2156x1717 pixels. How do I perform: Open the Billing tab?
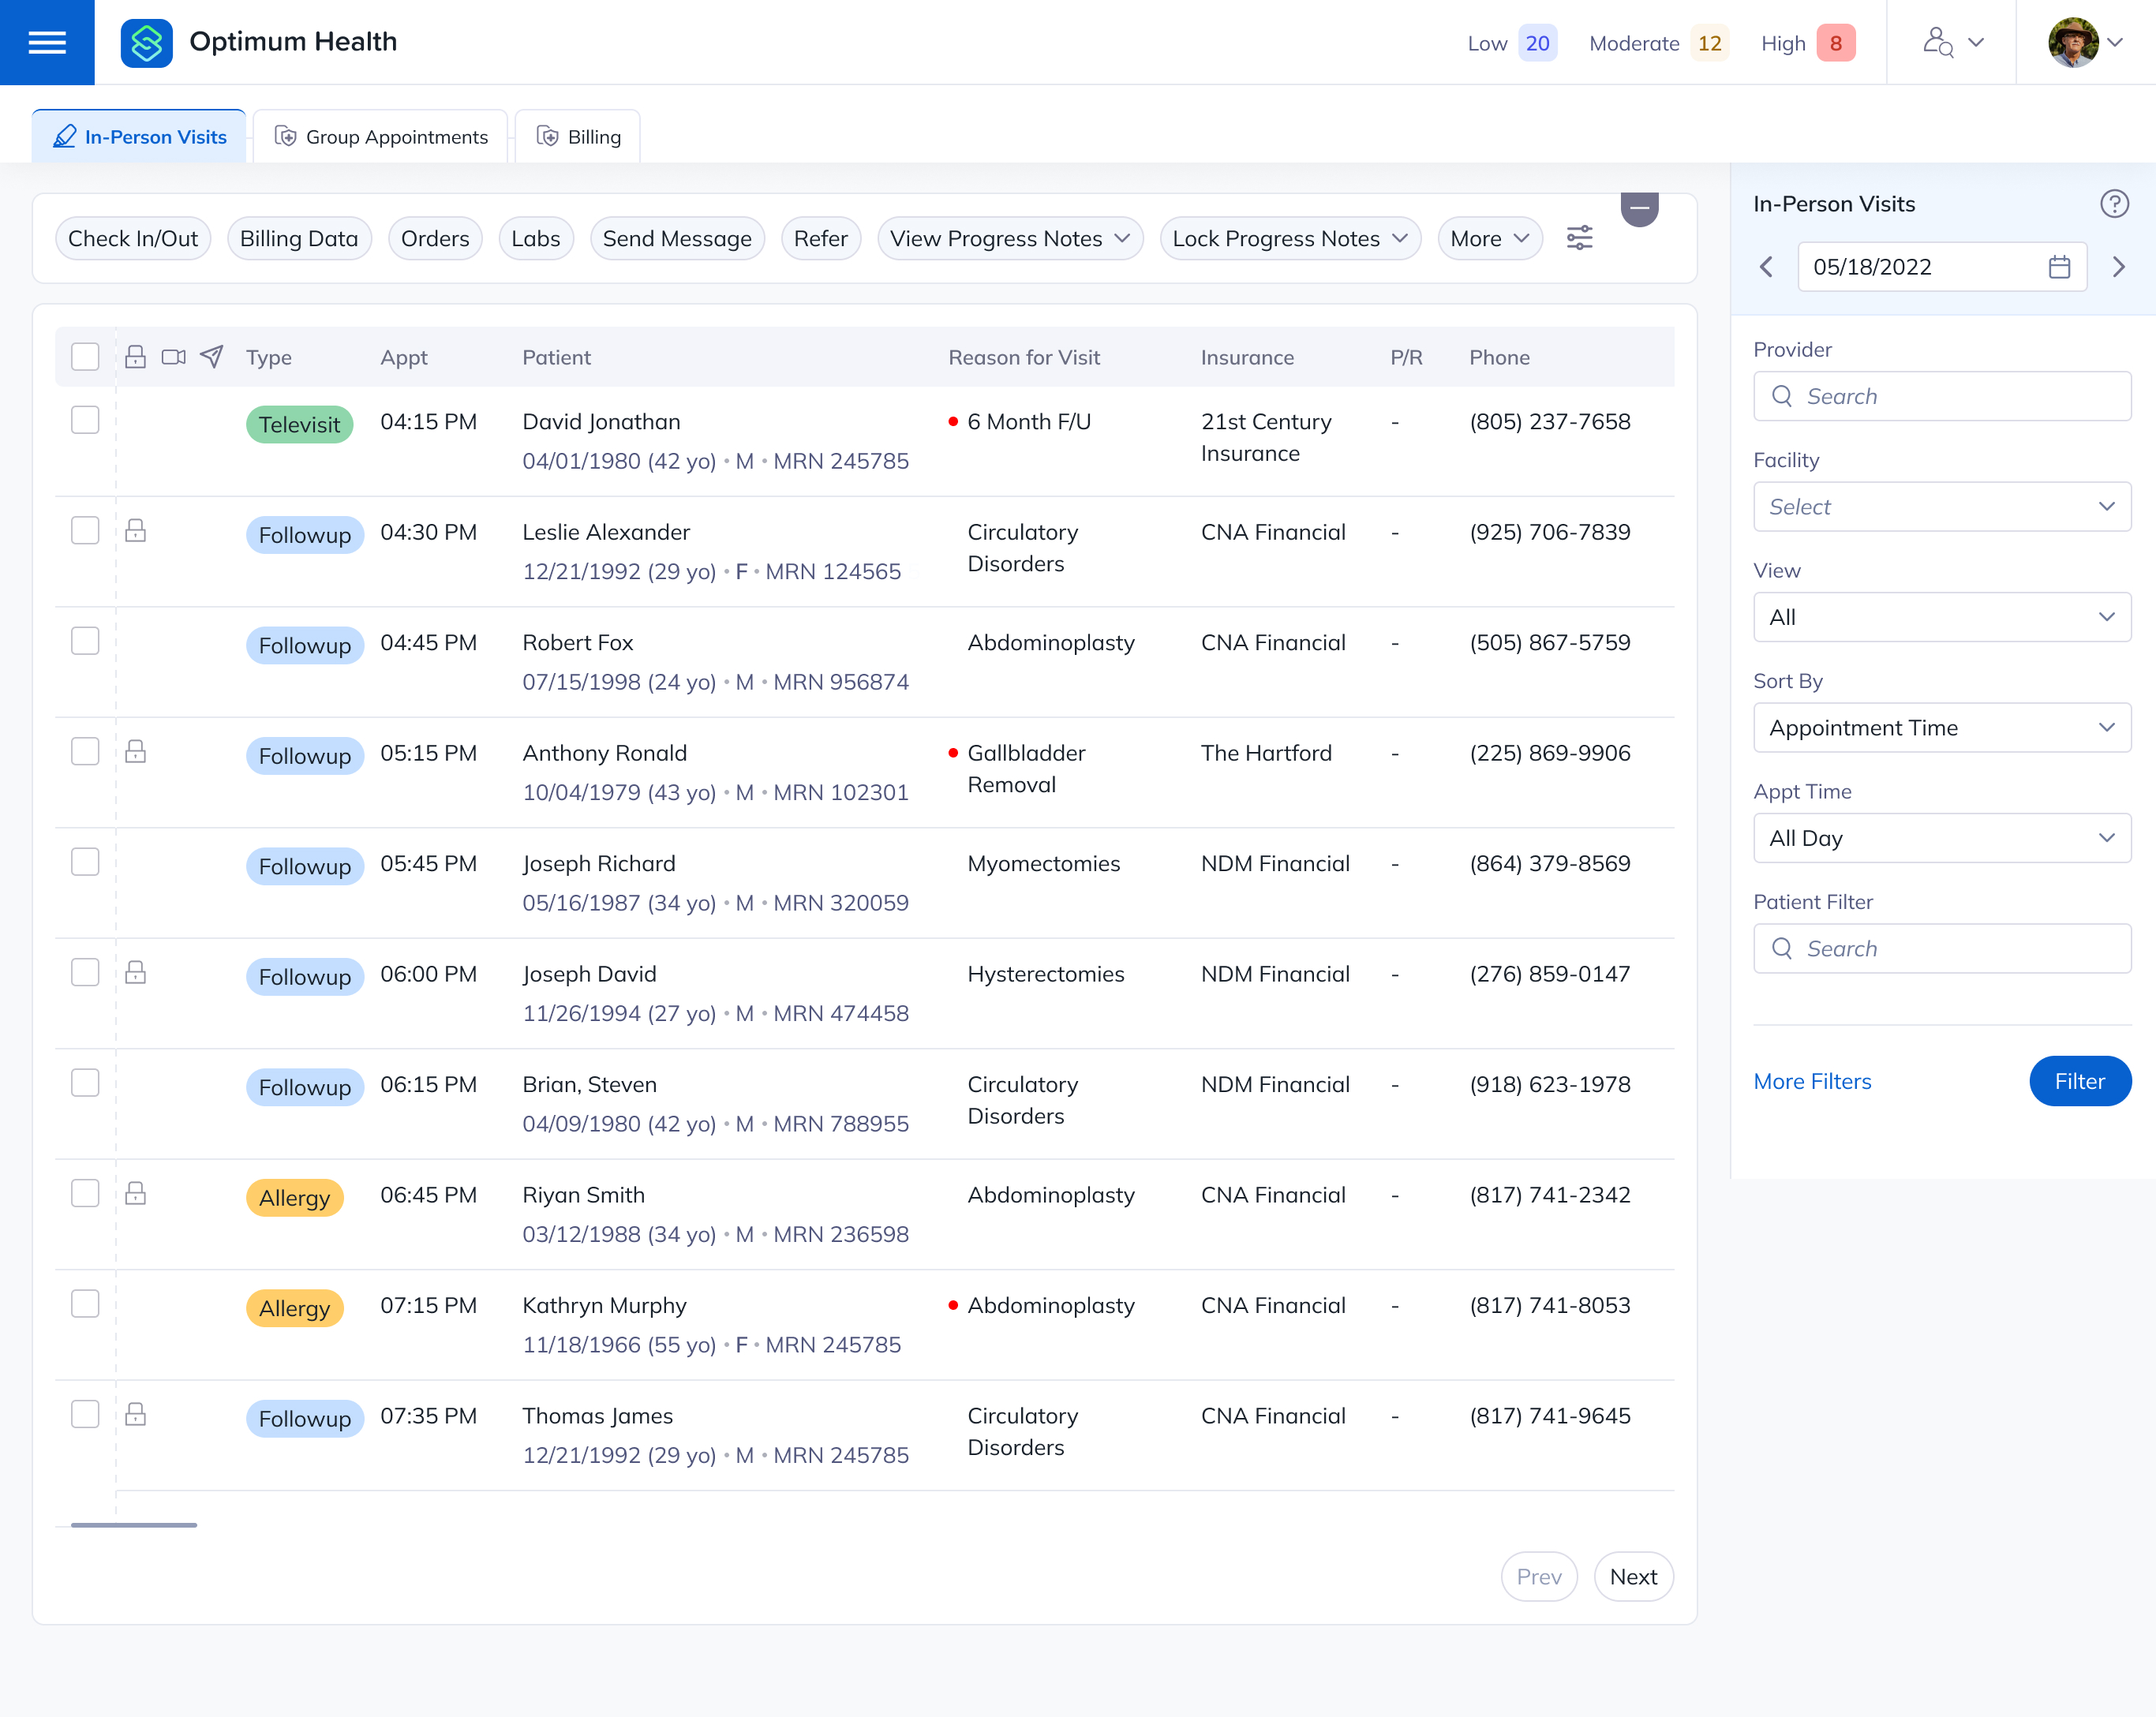click(x=578, y=137)
